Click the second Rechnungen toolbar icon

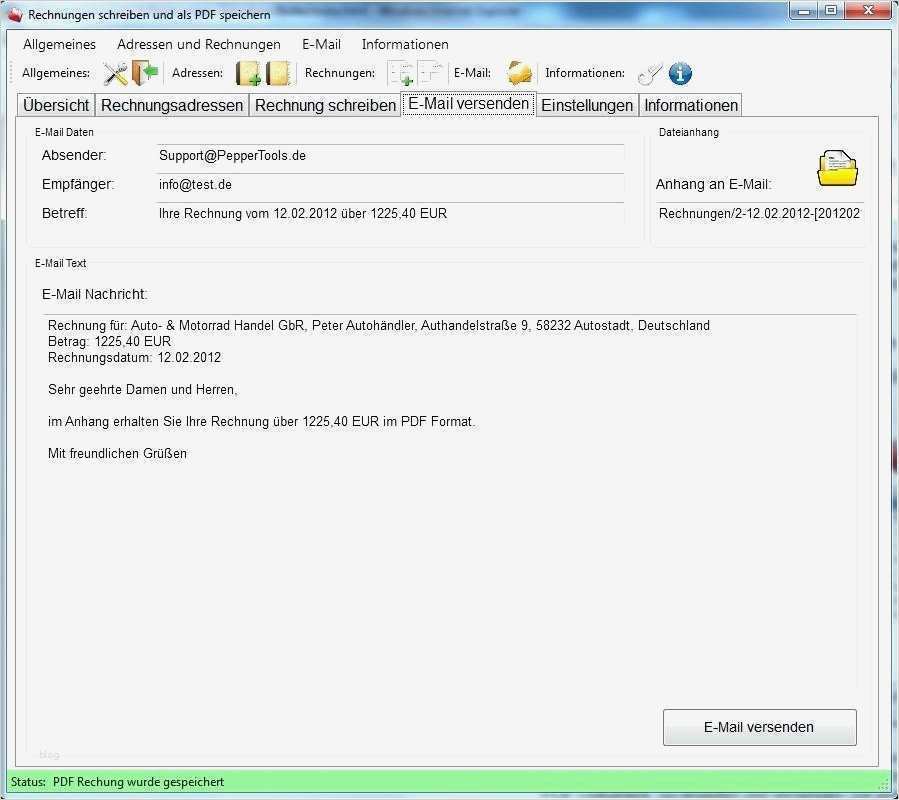428,74
